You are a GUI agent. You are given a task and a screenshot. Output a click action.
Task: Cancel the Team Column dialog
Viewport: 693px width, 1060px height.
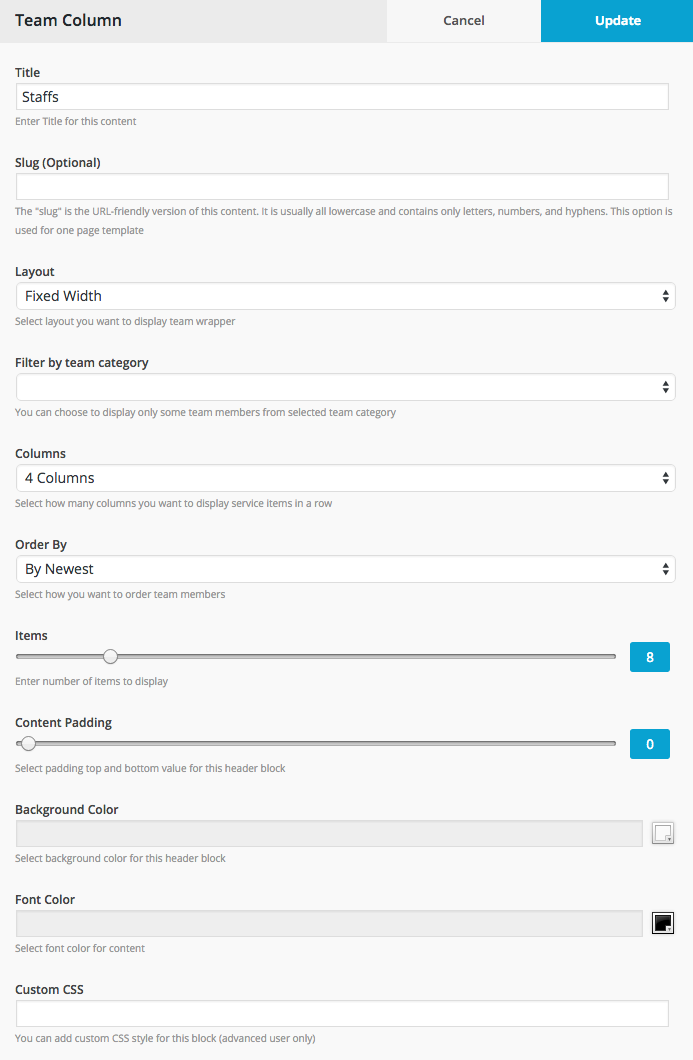(464, 21)
